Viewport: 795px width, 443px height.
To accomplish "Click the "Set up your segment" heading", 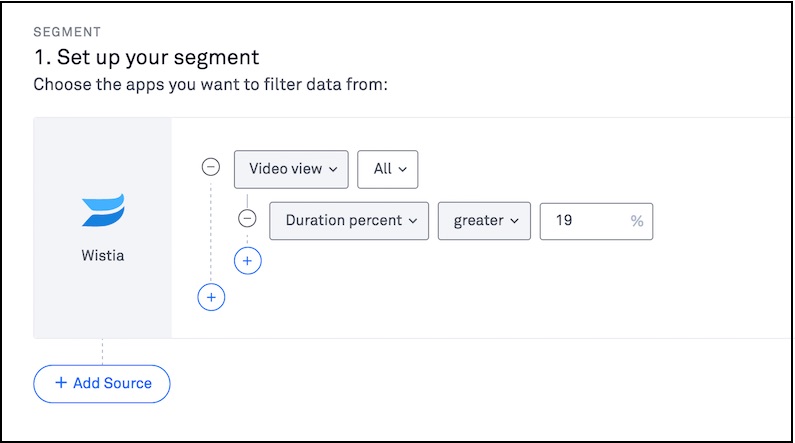I will pos(146,57).
